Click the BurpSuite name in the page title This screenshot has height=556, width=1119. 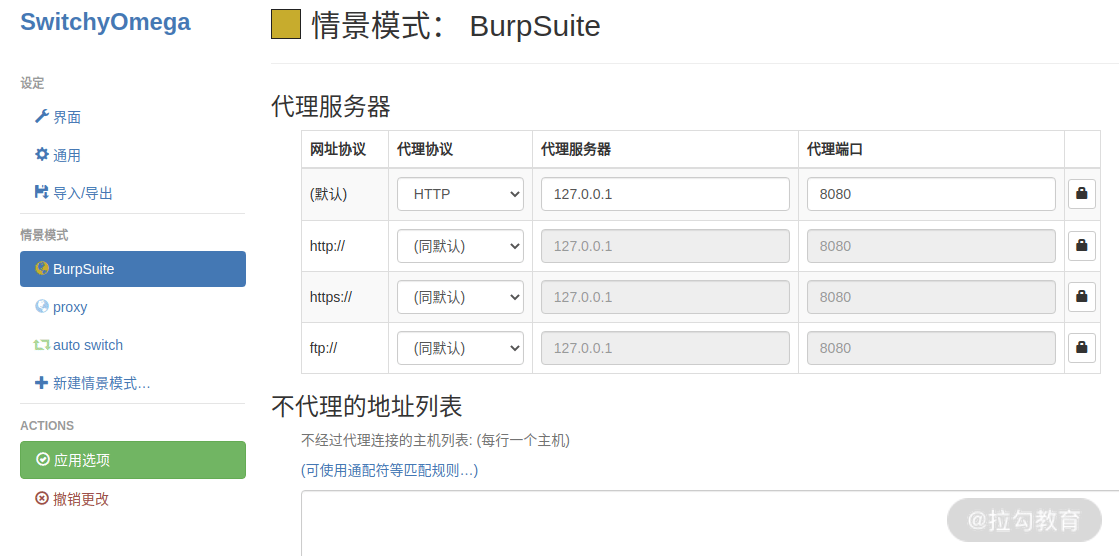[x=535, y=26]
